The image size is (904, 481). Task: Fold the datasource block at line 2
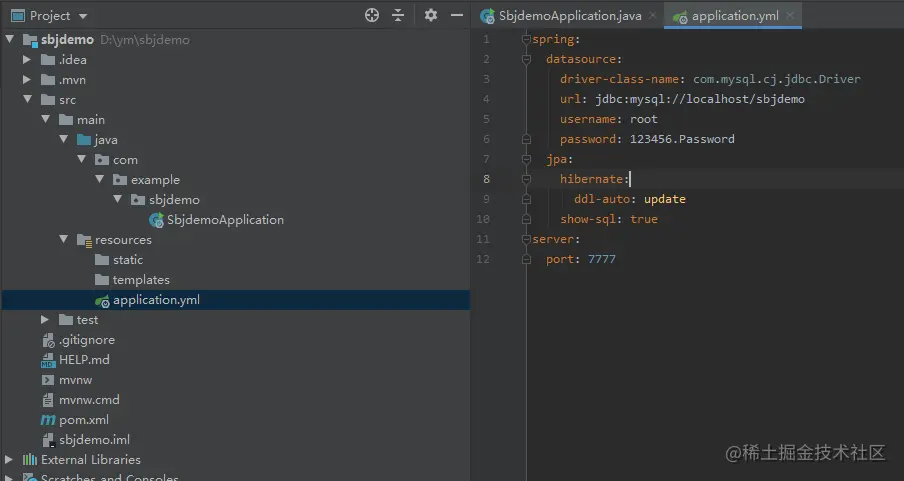[x=526, y=59]
